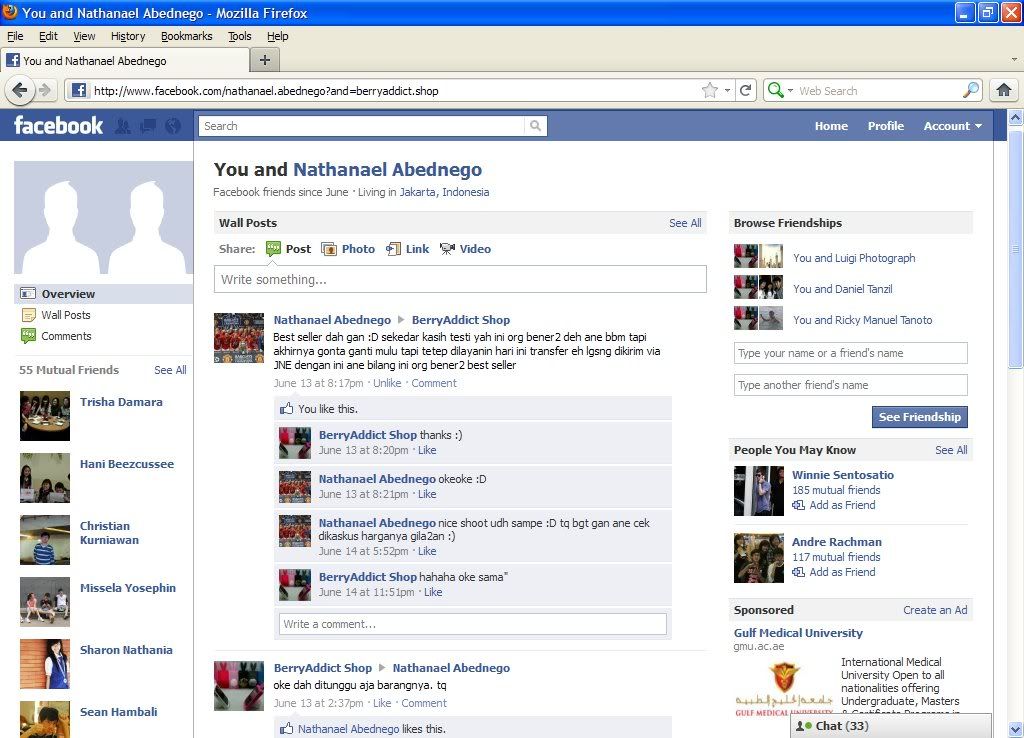Screen dimensions: 1024x738
Task: Click the Wall Posts sidebar icon
Action: click(29, 315)
